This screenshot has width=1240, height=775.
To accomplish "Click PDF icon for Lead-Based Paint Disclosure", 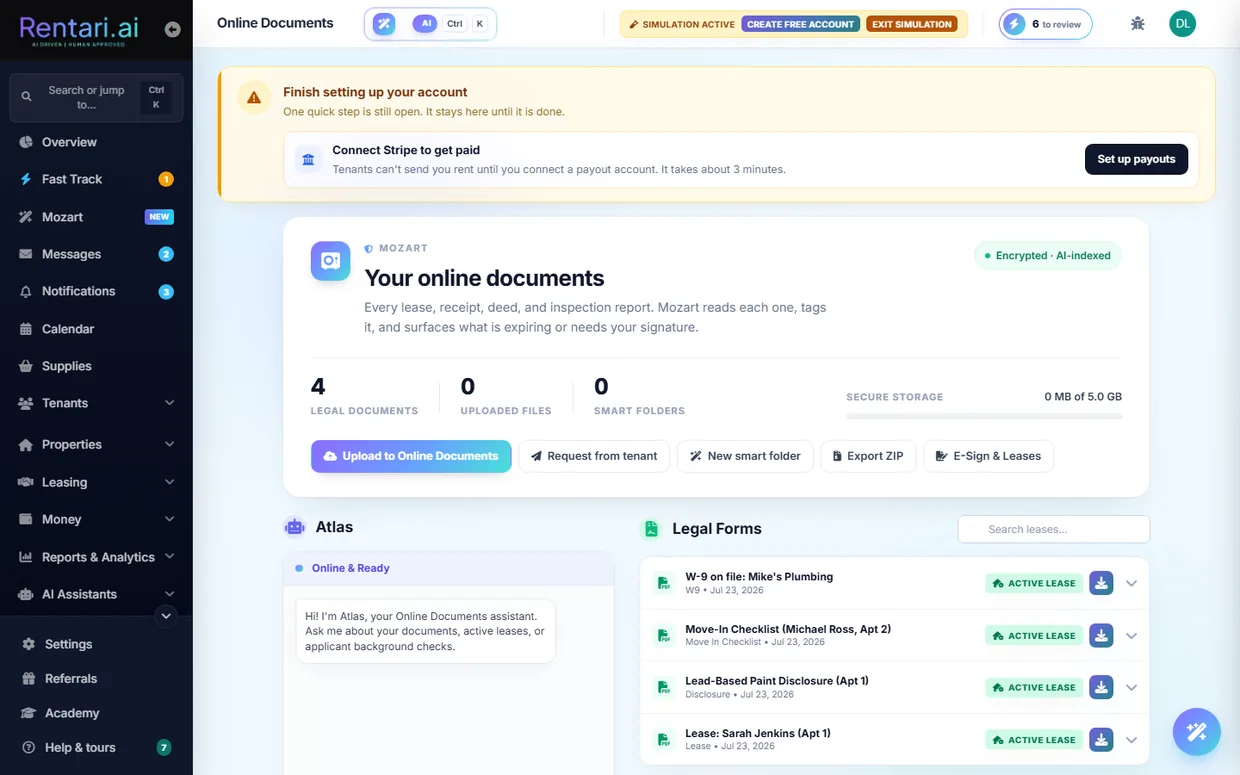I will point(662,687).
